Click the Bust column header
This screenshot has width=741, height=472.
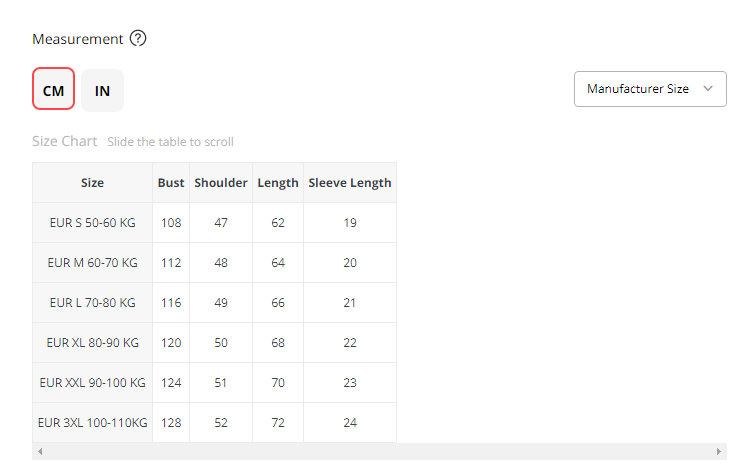click(171, 183)
